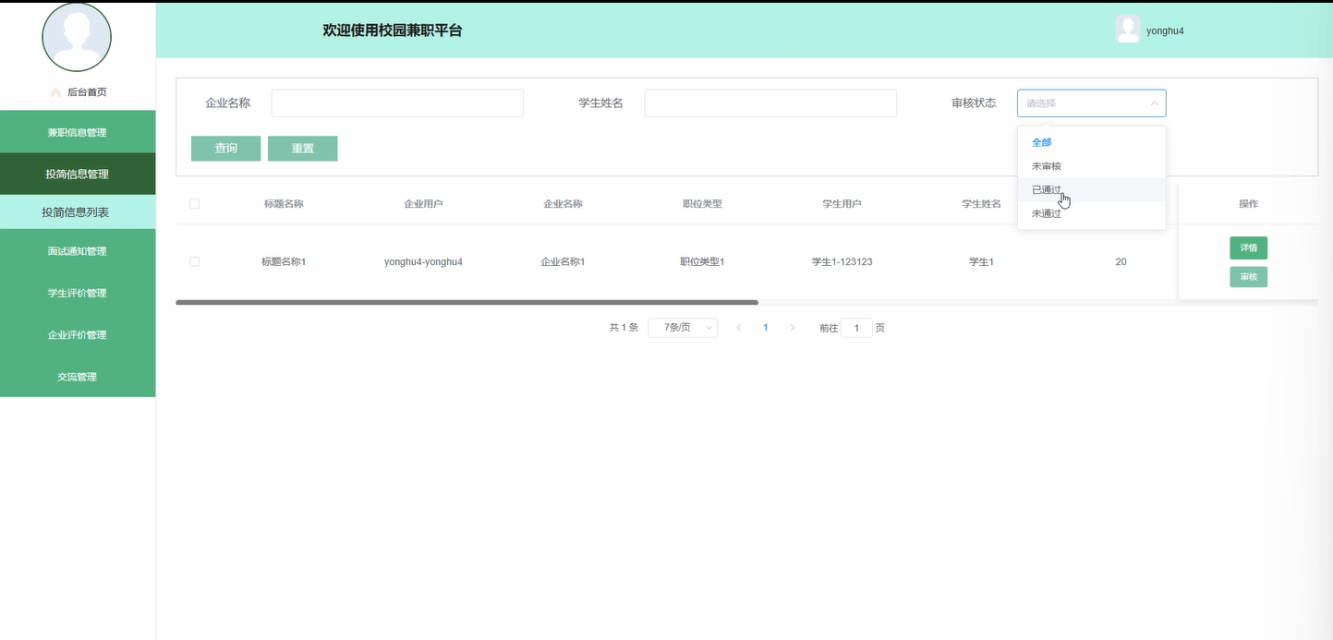
Task: Toggle the select-all header checkbox
Action: [x=194, y=204]
